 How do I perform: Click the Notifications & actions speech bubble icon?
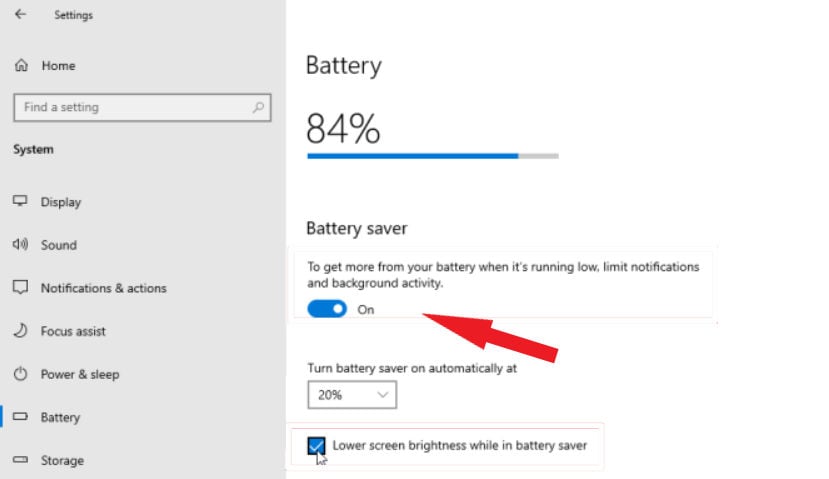[20, 287]
